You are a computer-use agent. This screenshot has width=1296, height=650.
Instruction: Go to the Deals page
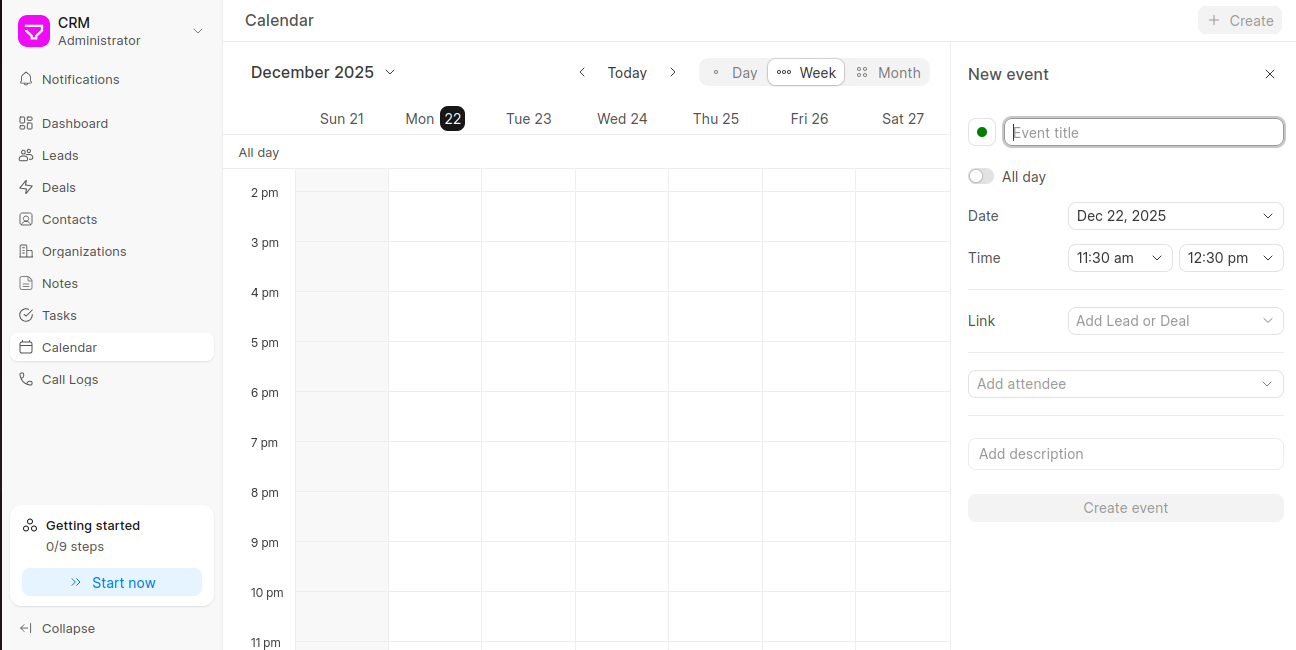(x=60, y=187)
